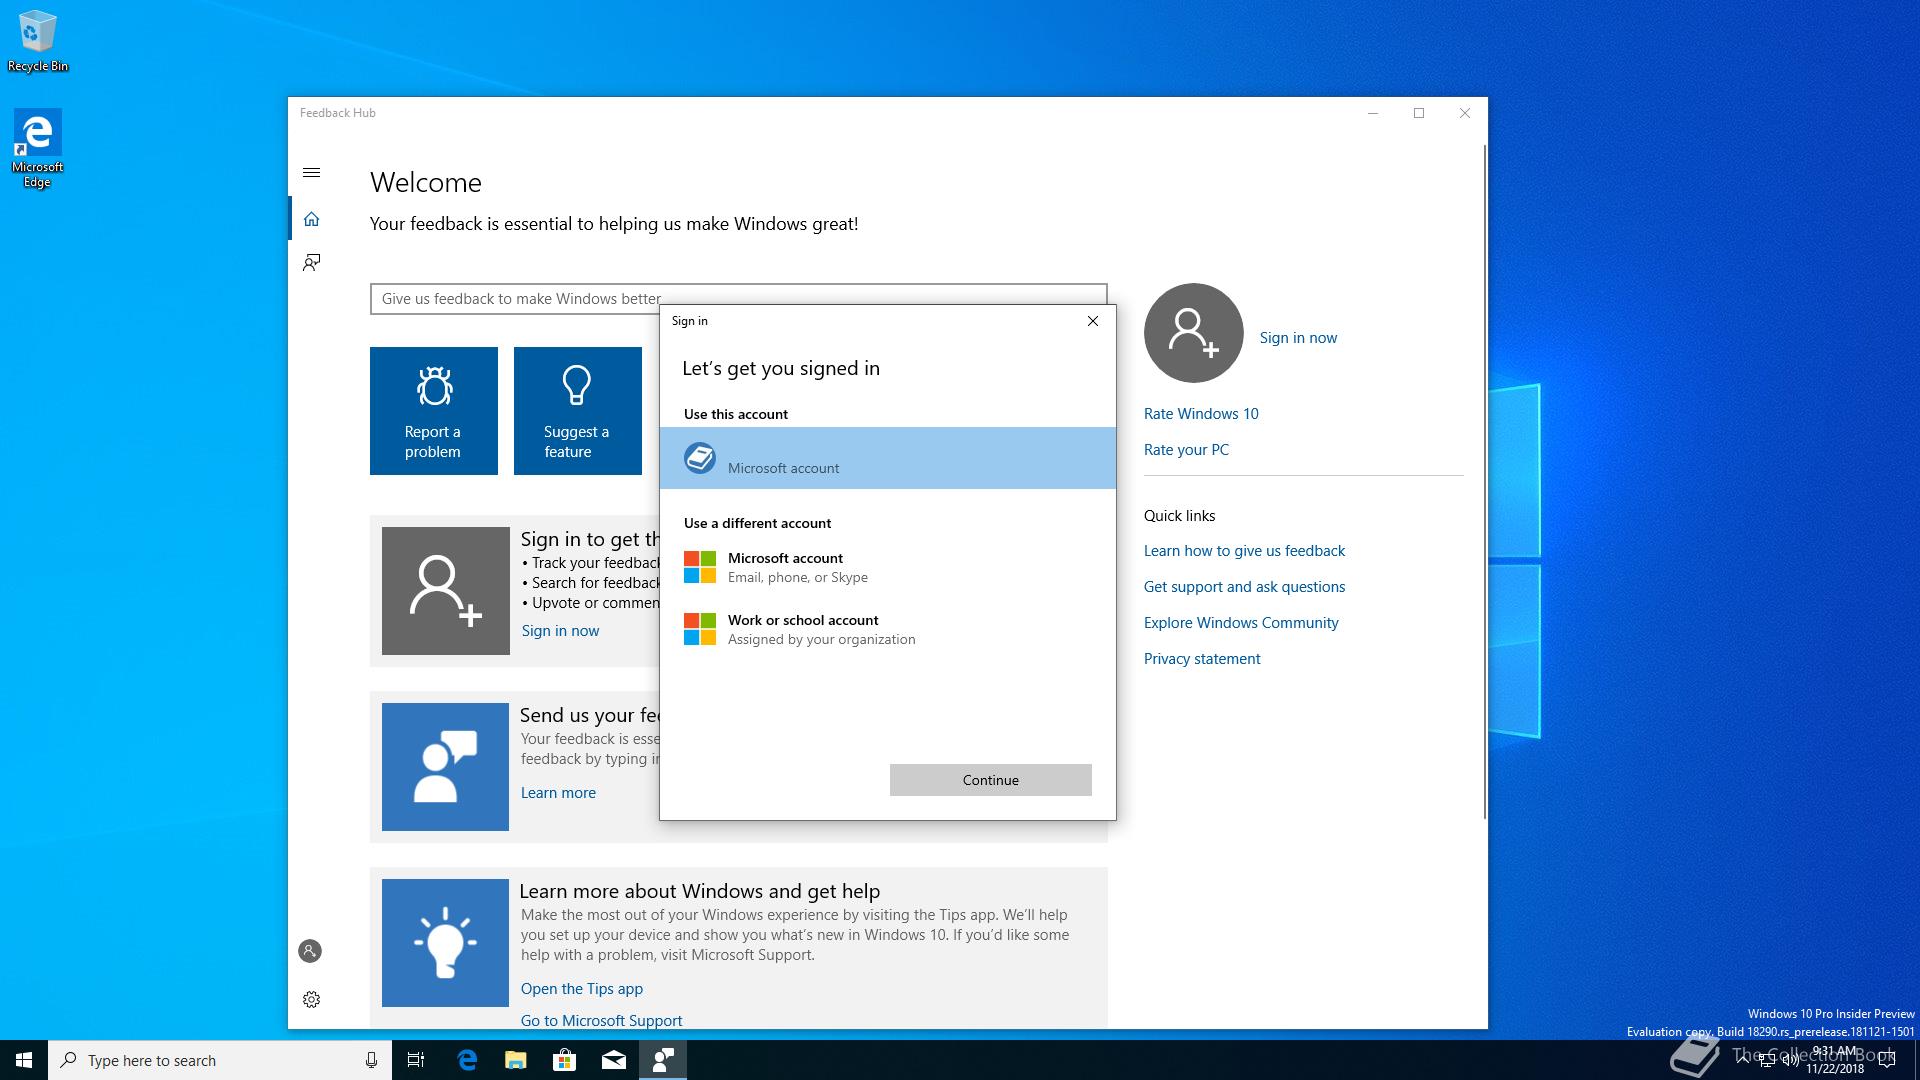Click the microphone icon in taskbar search
Screen dimensions: 1920x1080
pos(371,1060)
